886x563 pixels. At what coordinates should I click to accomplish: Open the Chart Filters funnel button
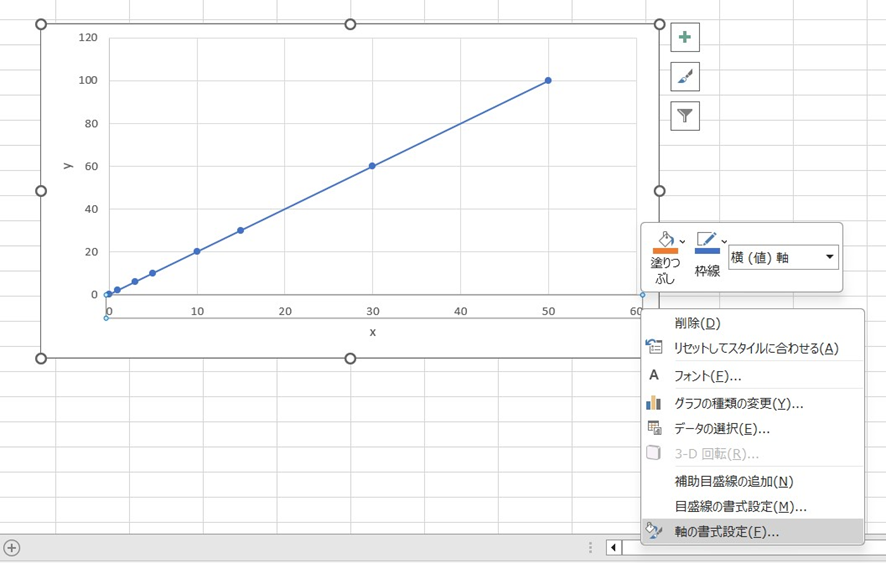click(x=685, y=116)
